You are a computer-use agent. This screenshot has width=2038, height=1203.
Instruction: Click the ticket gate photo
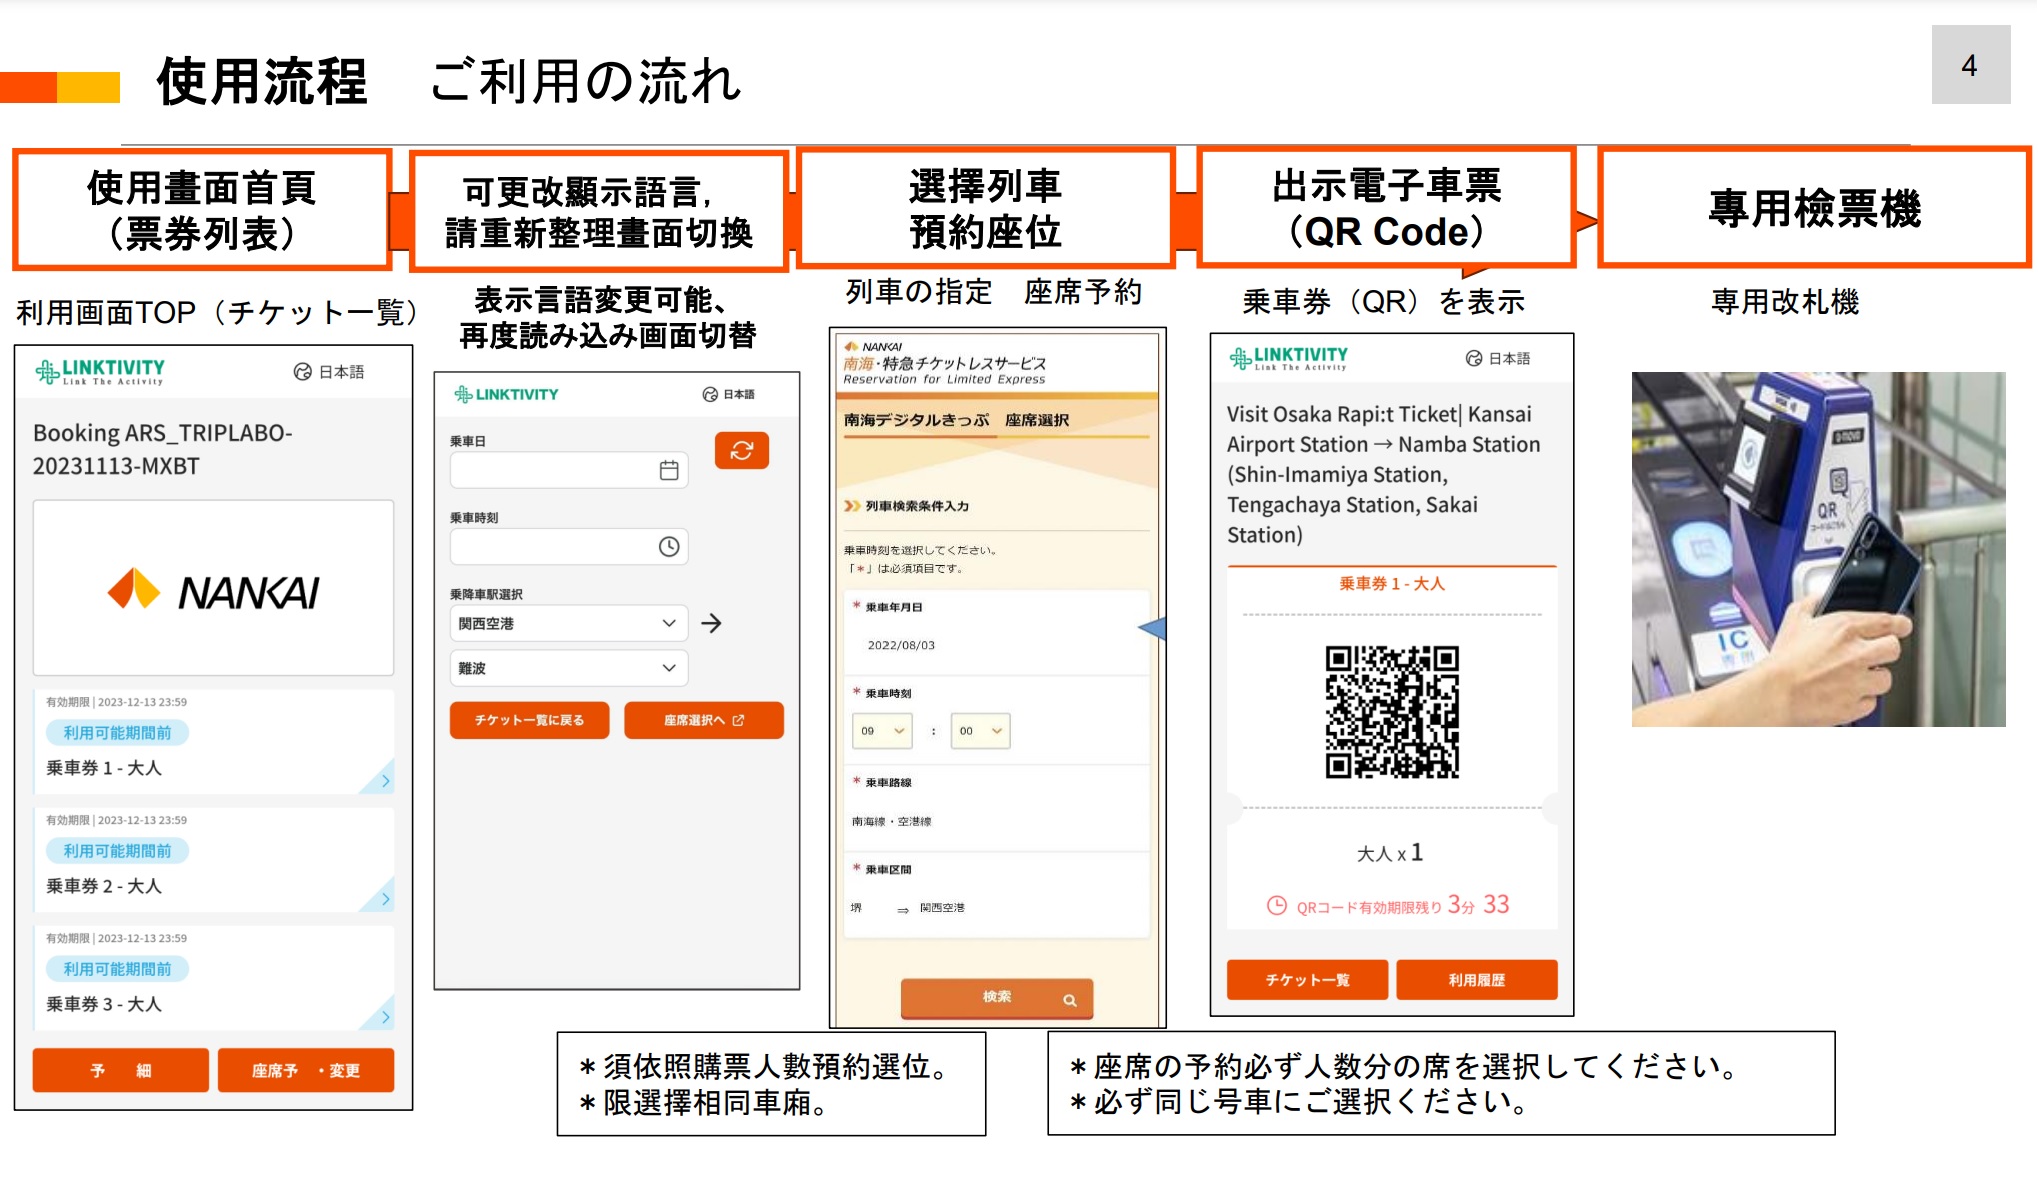(1818, 549)
